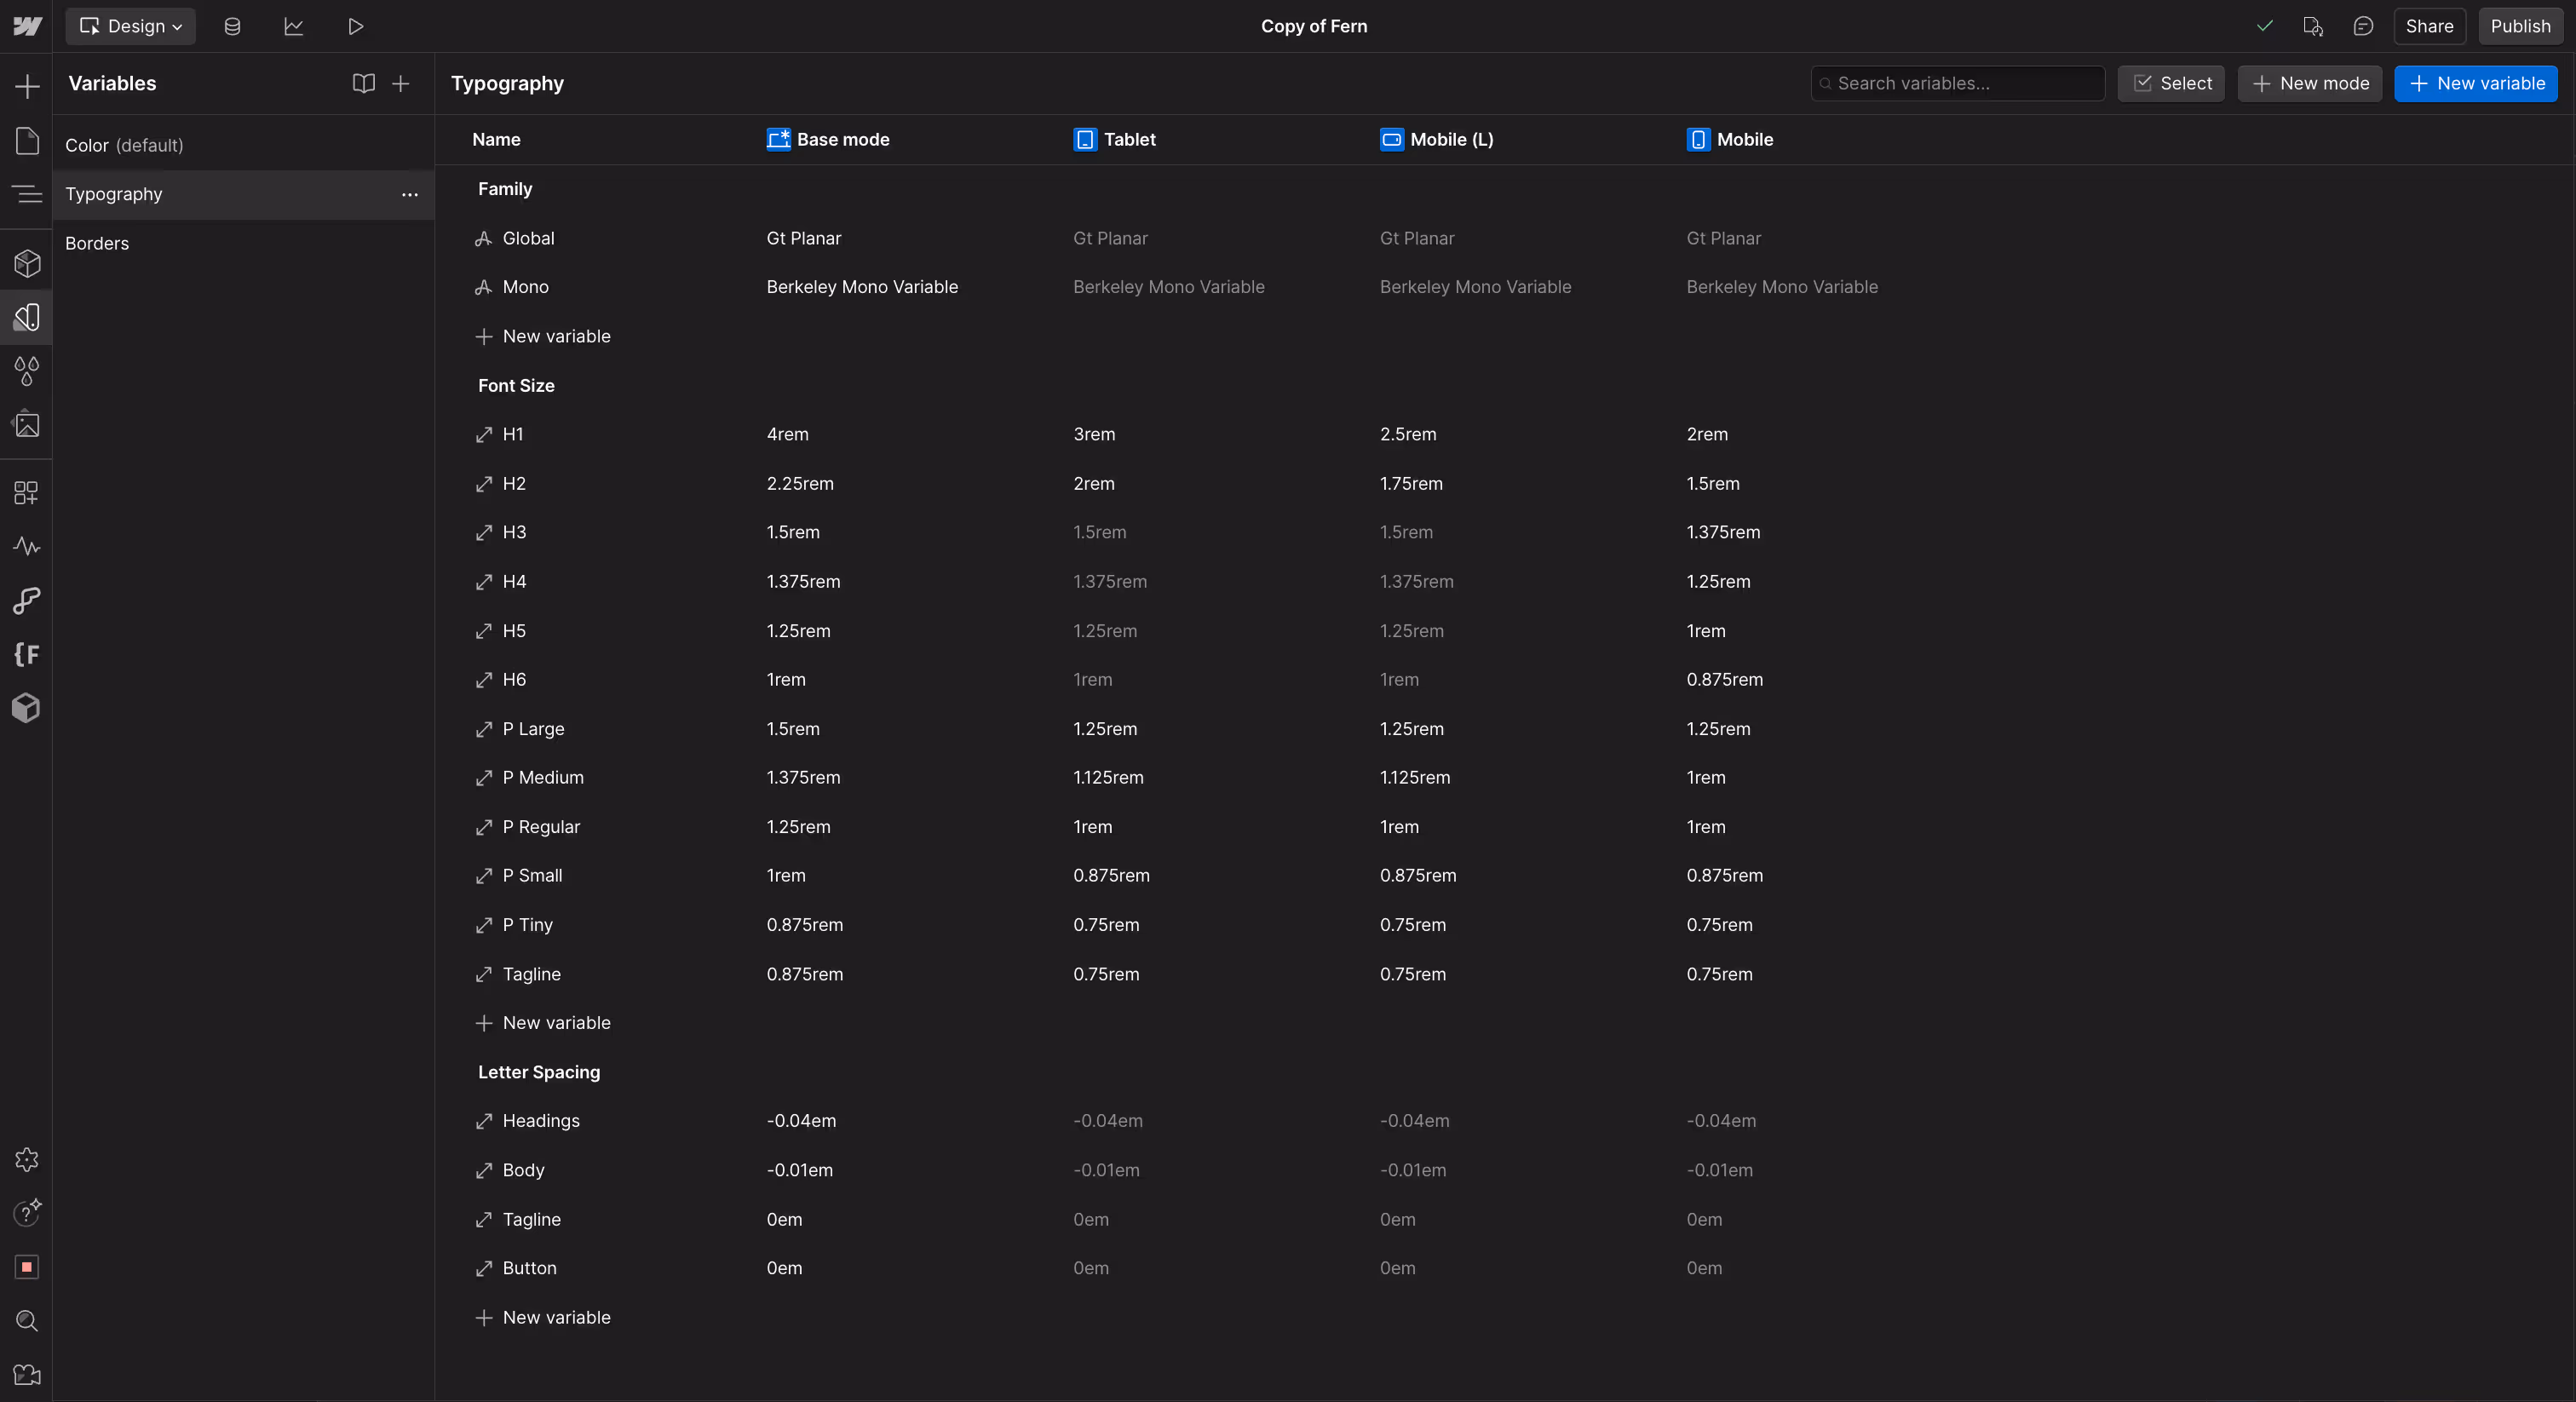Click the Preview play icon
The image size is (2576, 1402).
click(x=355, y=26)
